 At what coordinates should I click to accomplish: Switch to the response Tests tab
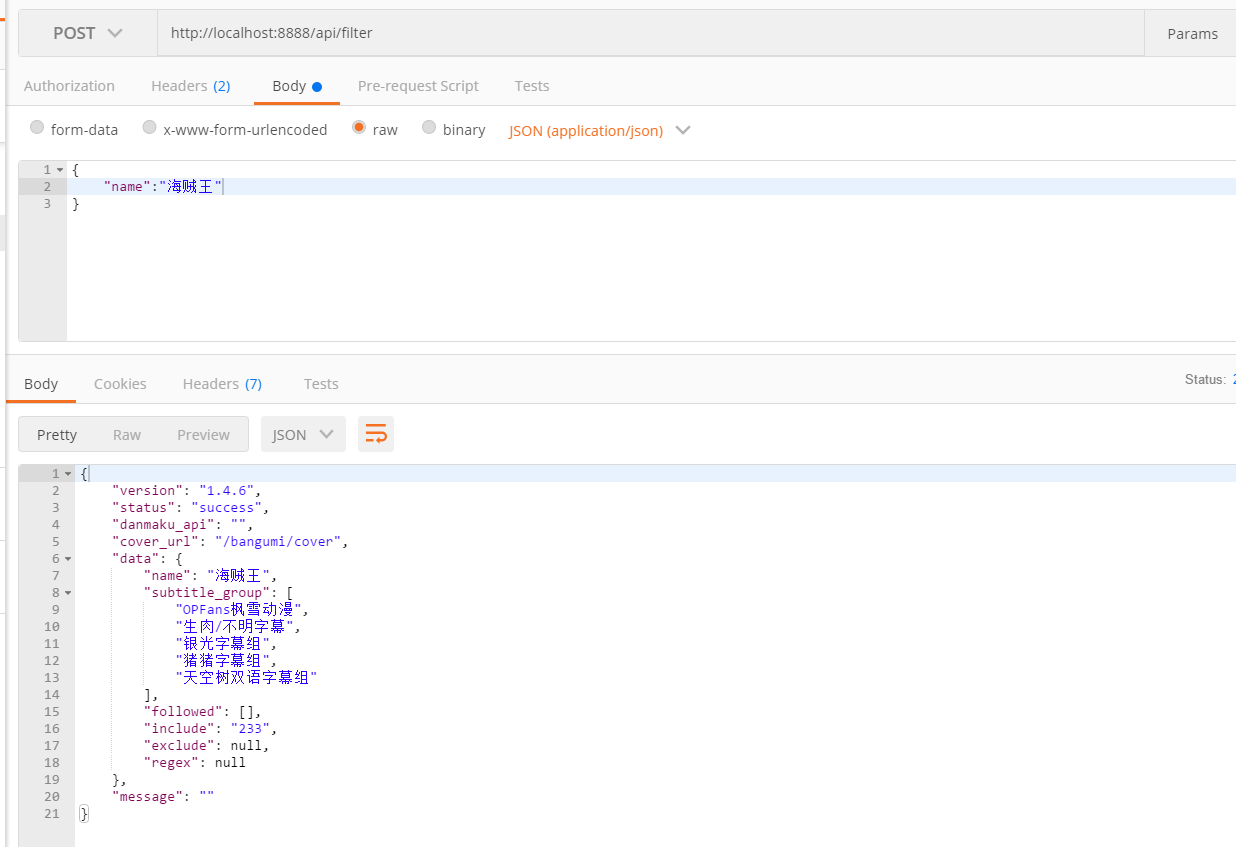(321, 384)
